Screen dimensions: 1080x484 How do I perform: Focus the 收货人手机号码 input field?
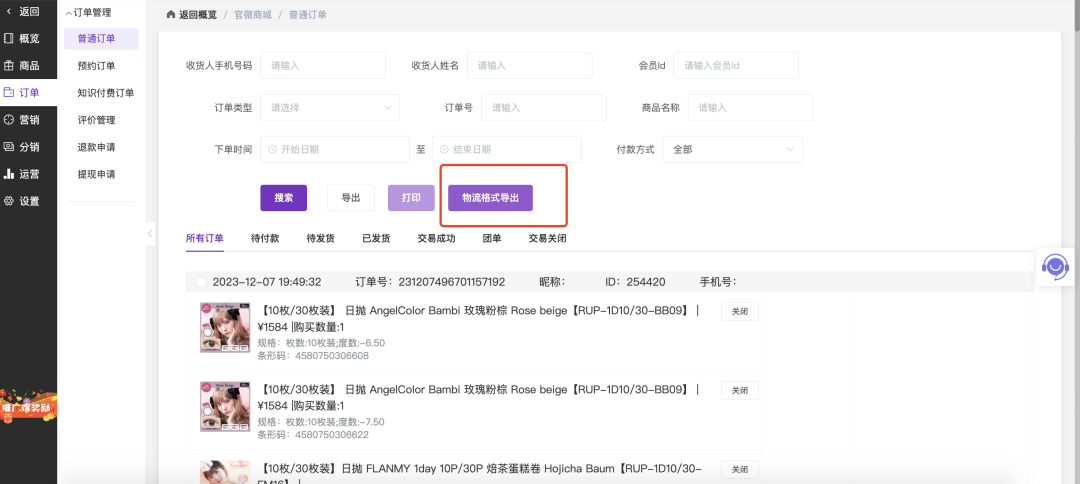point(322,65)
